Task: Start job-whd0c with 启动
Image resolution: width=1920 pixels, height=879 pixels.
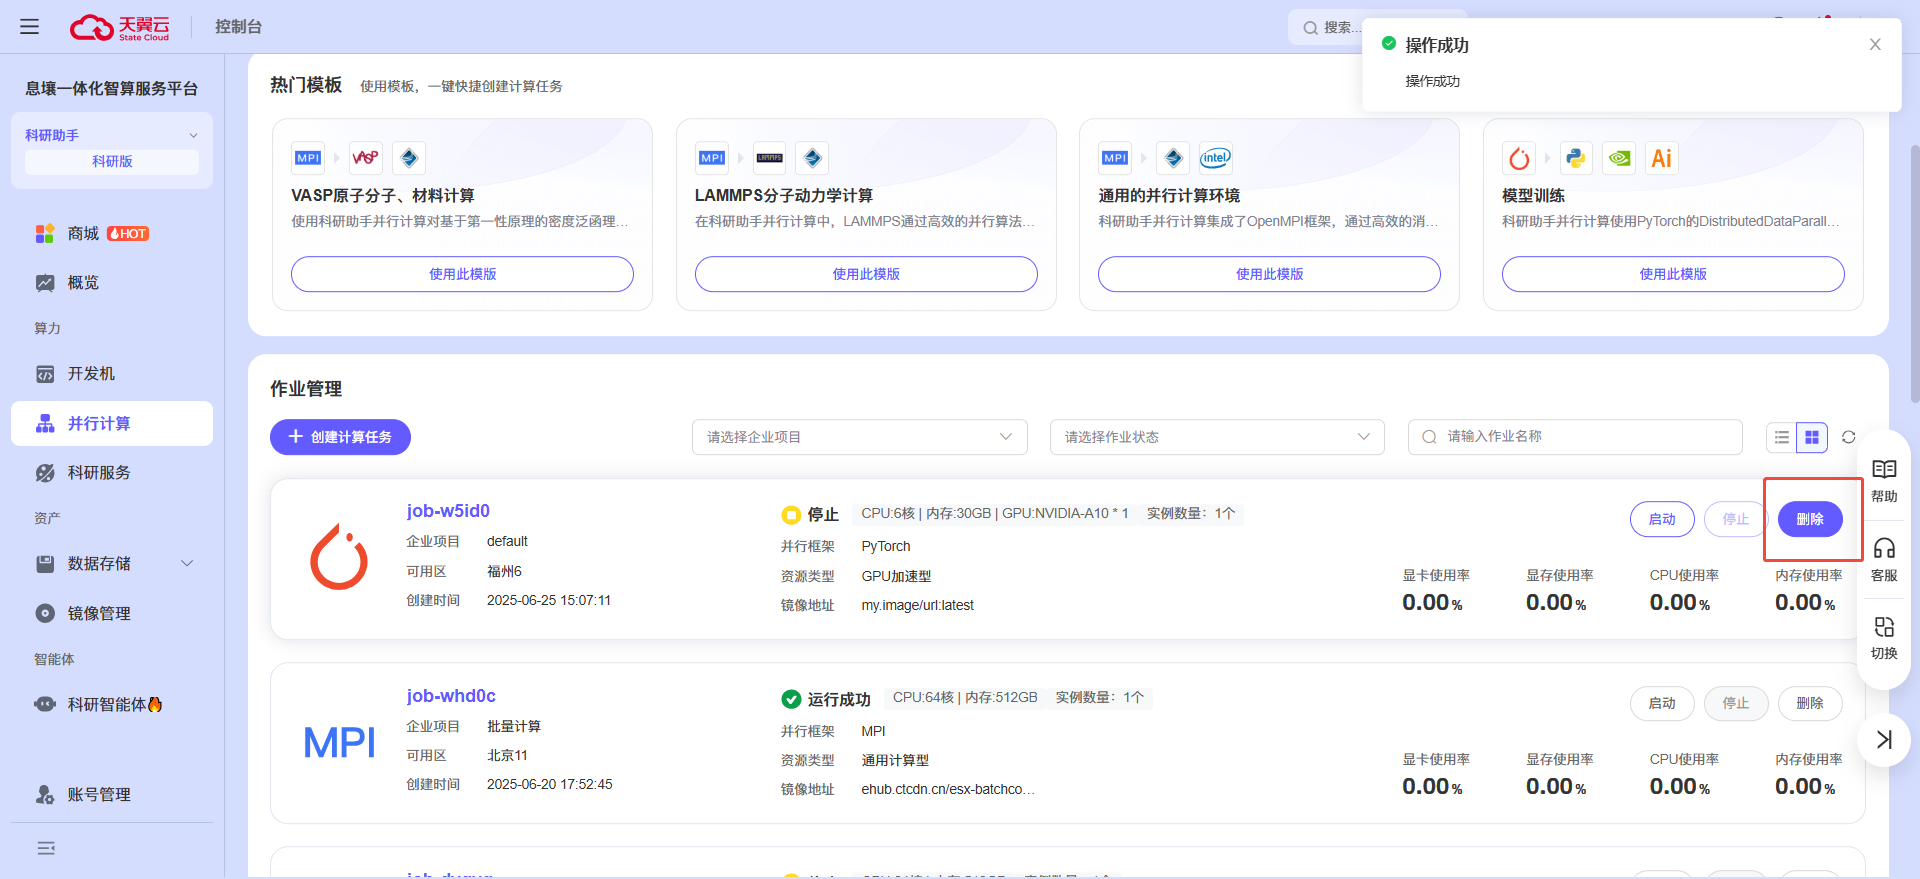Action: point(1662,703)
